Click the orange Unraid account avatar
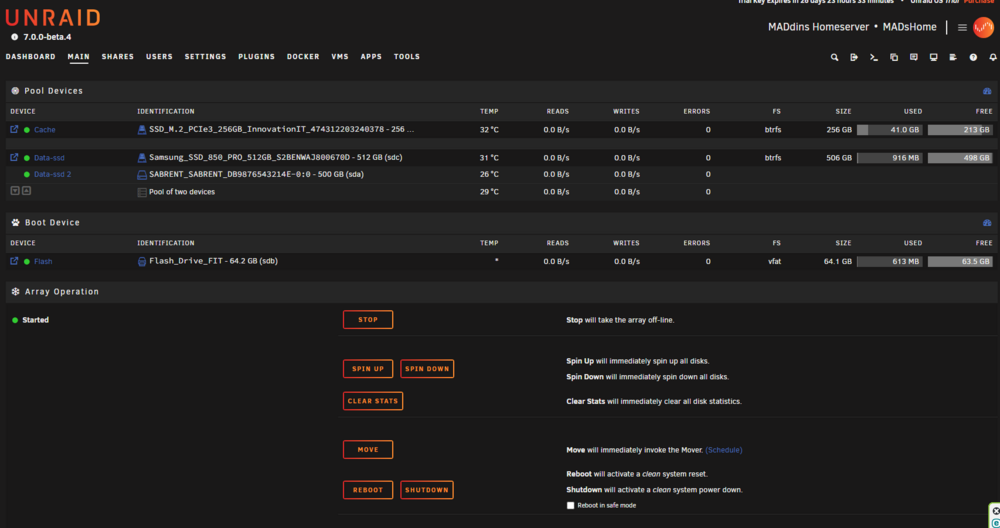 click(x=983, y=27)
